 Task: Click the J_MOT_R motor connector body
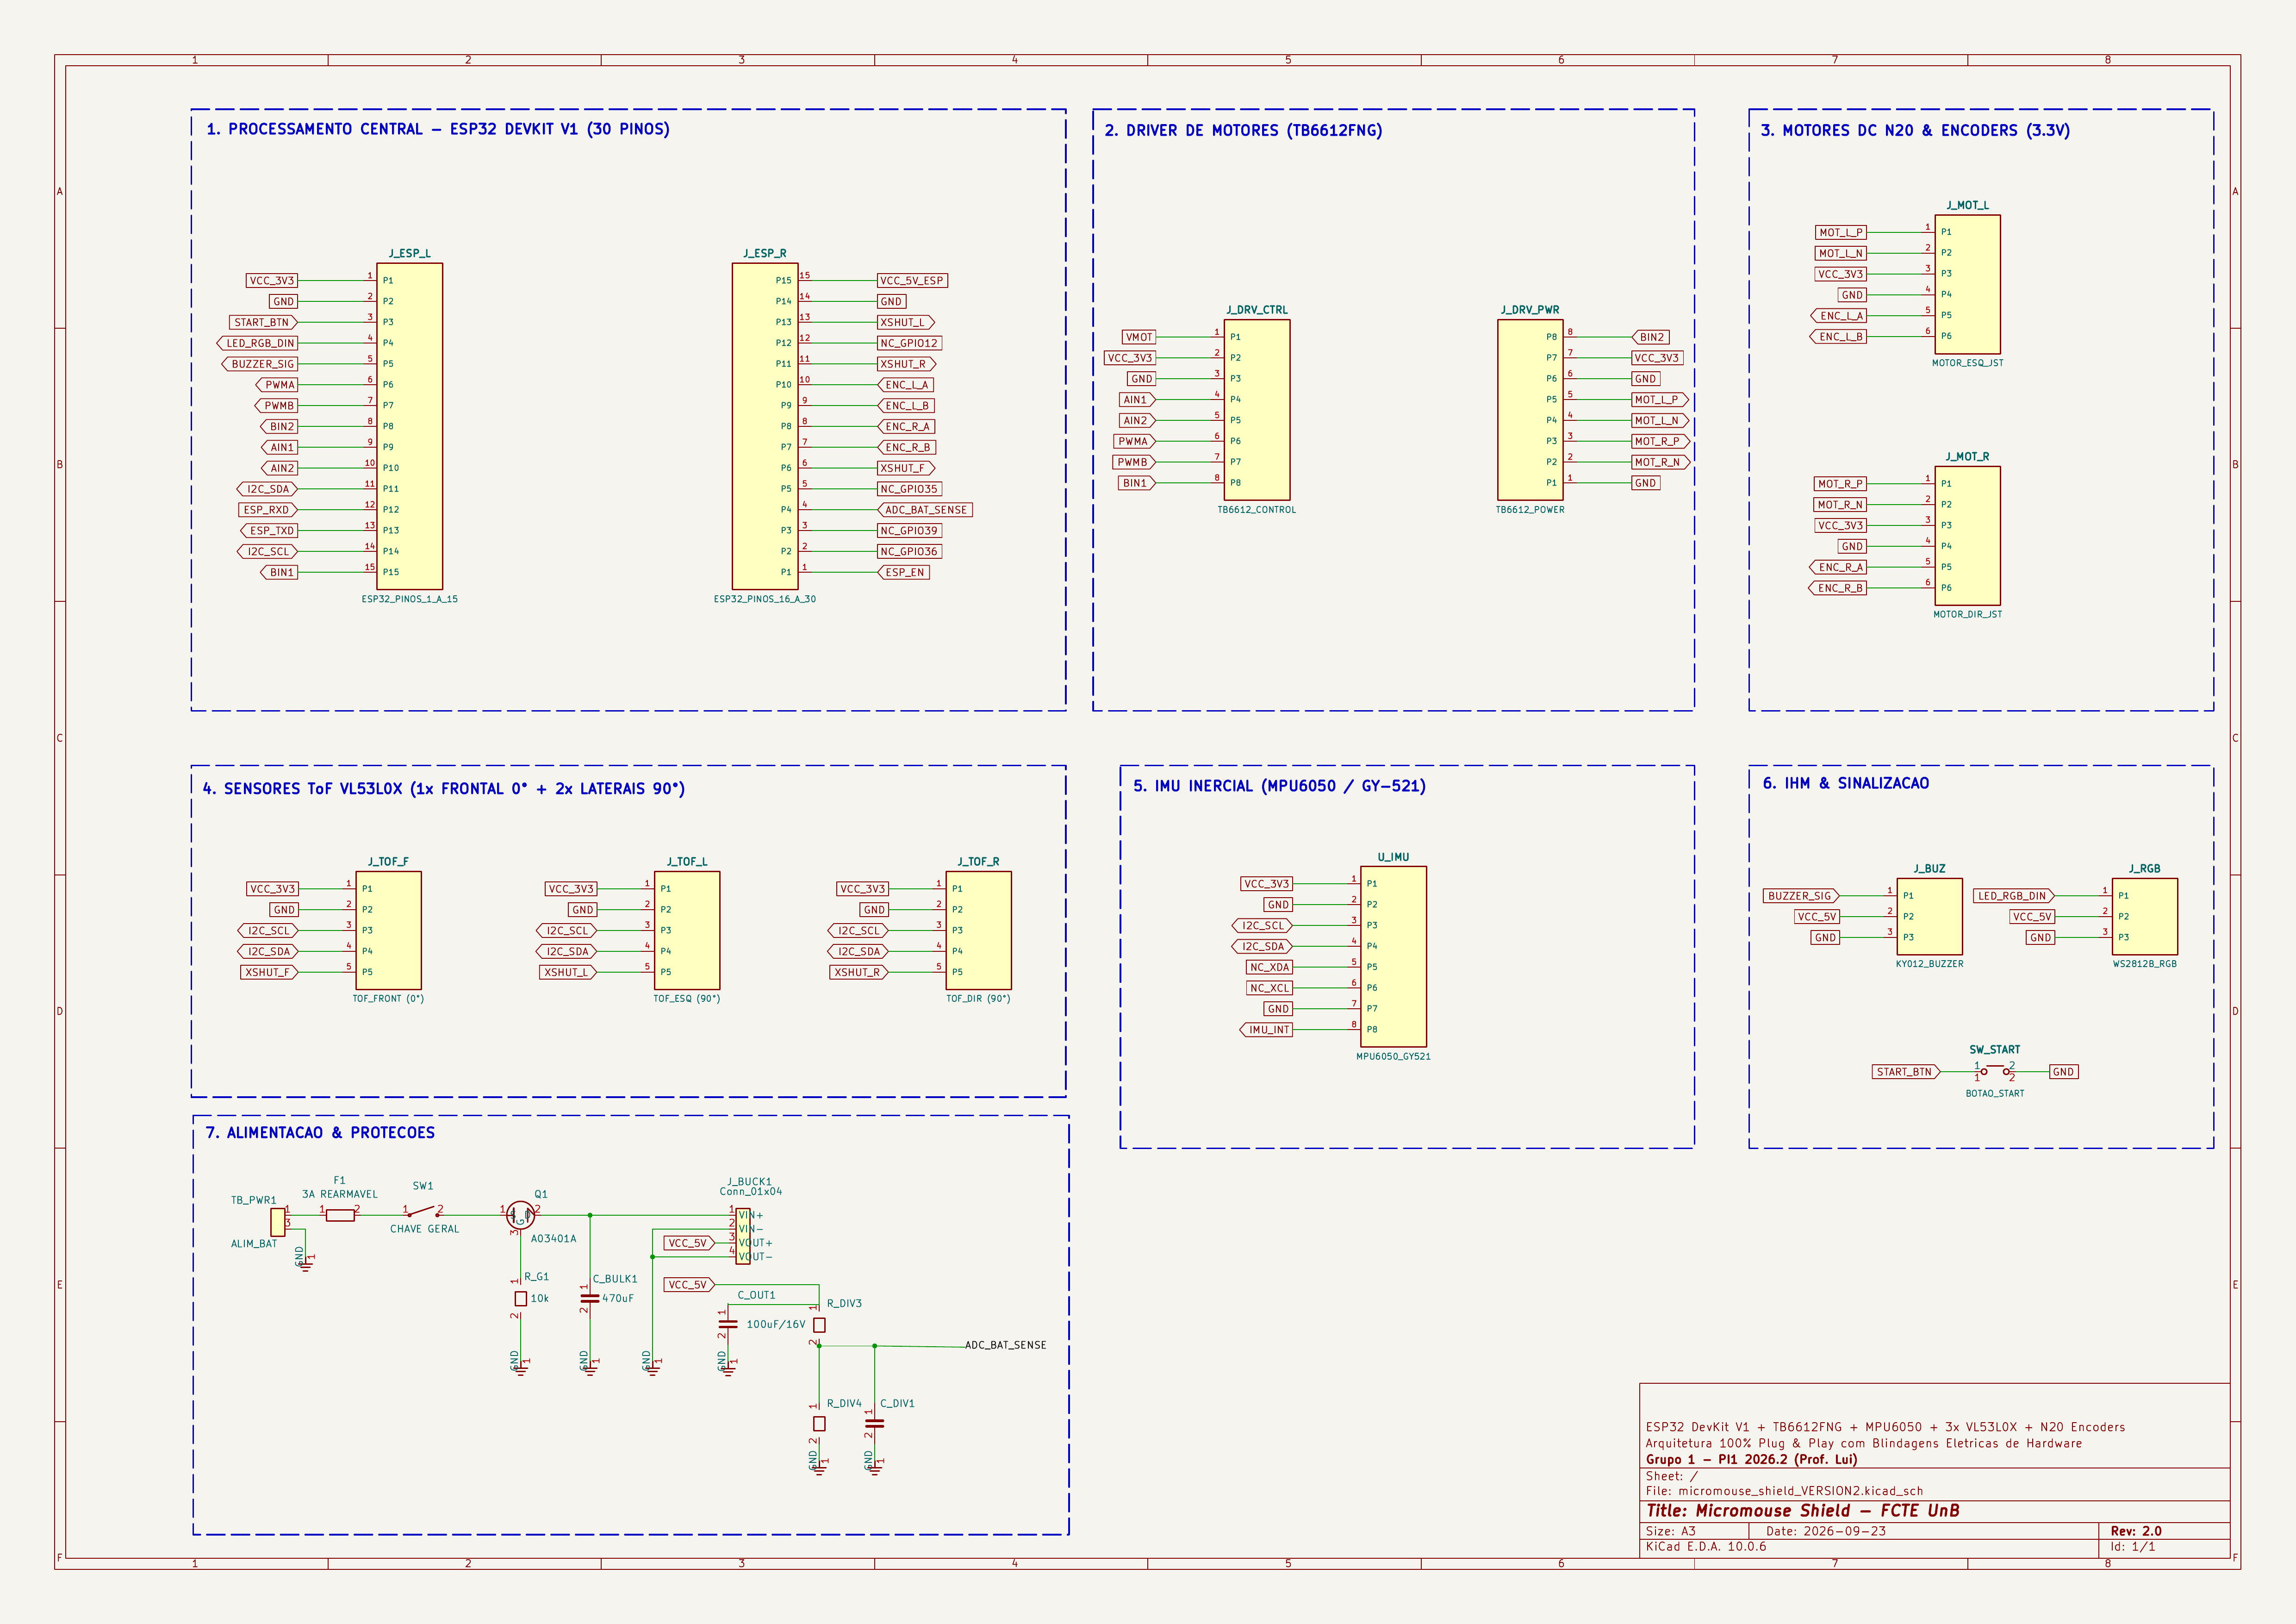pyautogui.click(x=1967, y=535)
